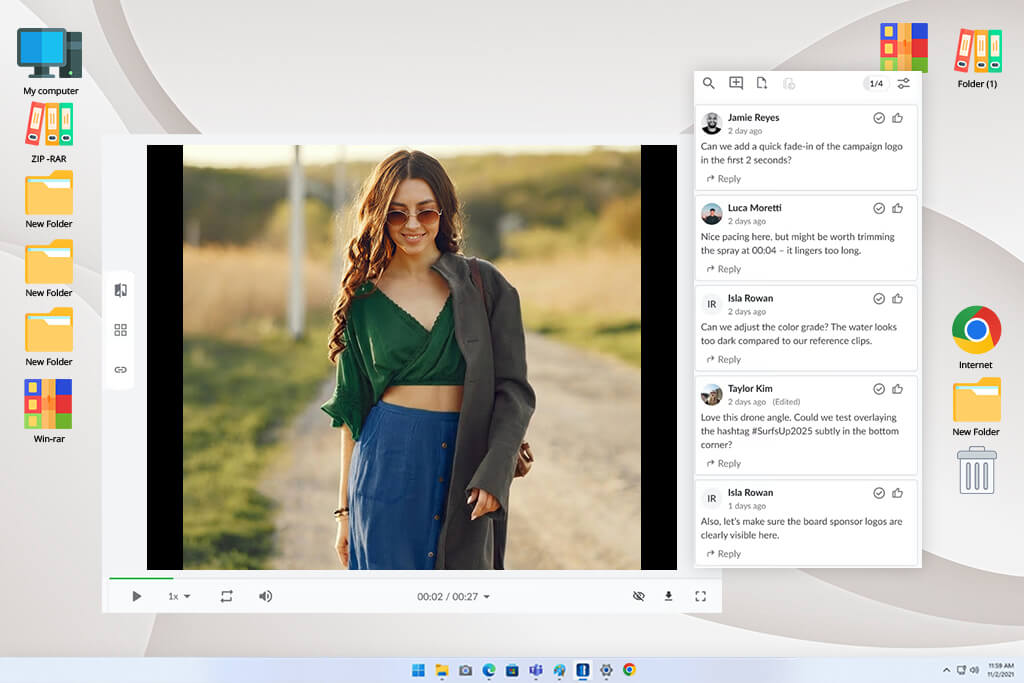Image resolution: width=1024 pixels, height=683 pixels.
Task: Resolve Isla Rowan sponsor logos comment
Action: click(x=879, y=493)
